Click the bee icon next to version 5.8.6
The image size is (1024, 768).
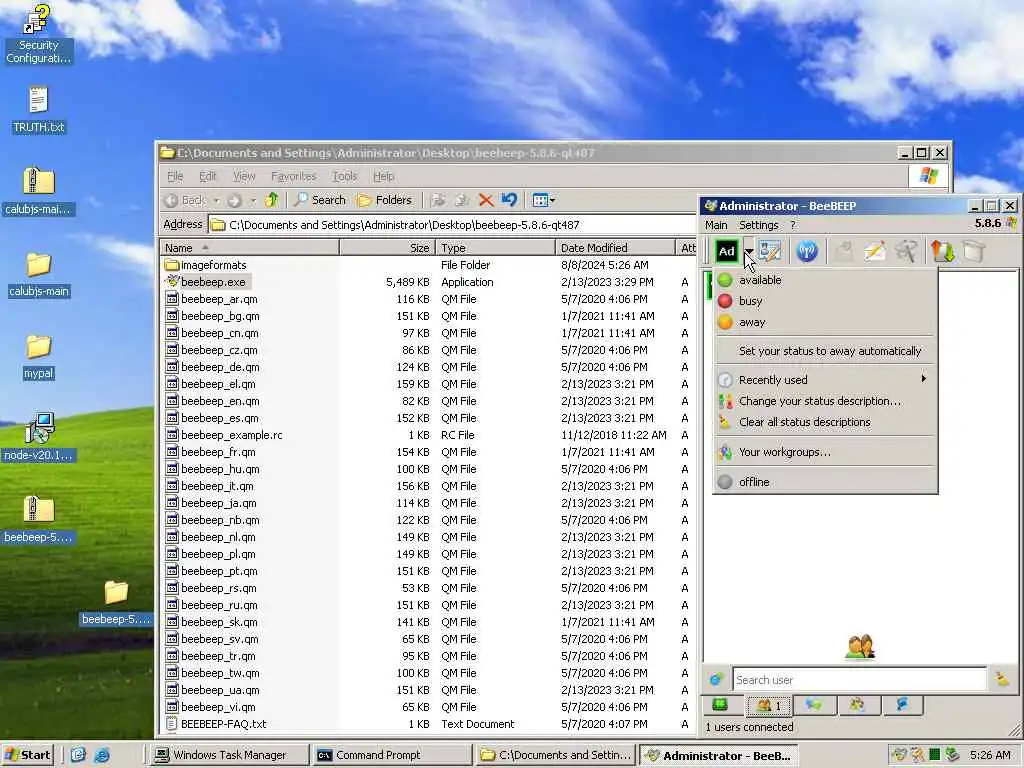tap(1011, 223)
